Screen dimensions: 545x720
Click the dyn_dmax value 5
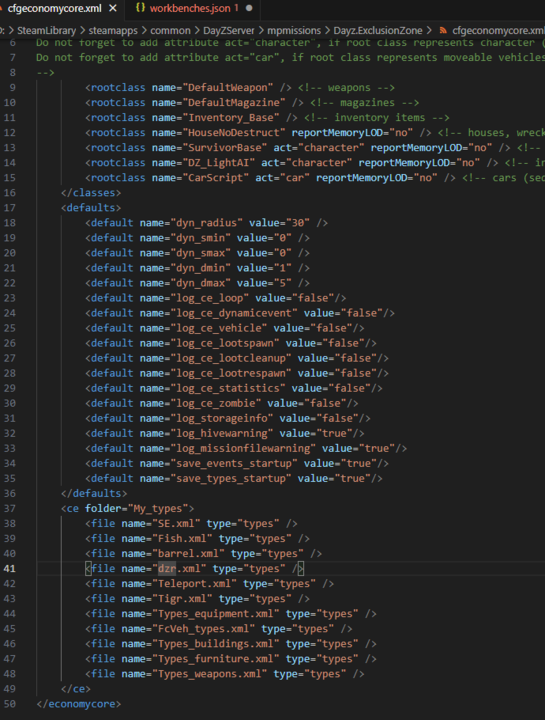coord(282,283)
